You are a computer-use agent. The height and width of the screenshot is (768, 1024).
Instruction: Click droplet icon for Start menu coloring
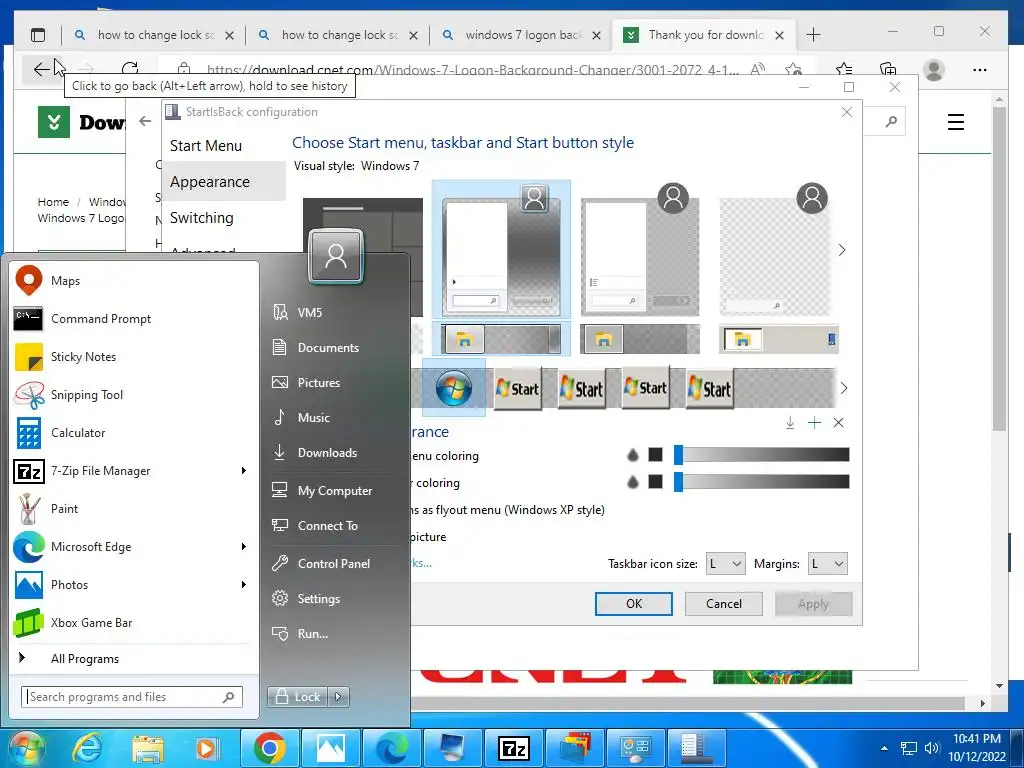[632, 455]
